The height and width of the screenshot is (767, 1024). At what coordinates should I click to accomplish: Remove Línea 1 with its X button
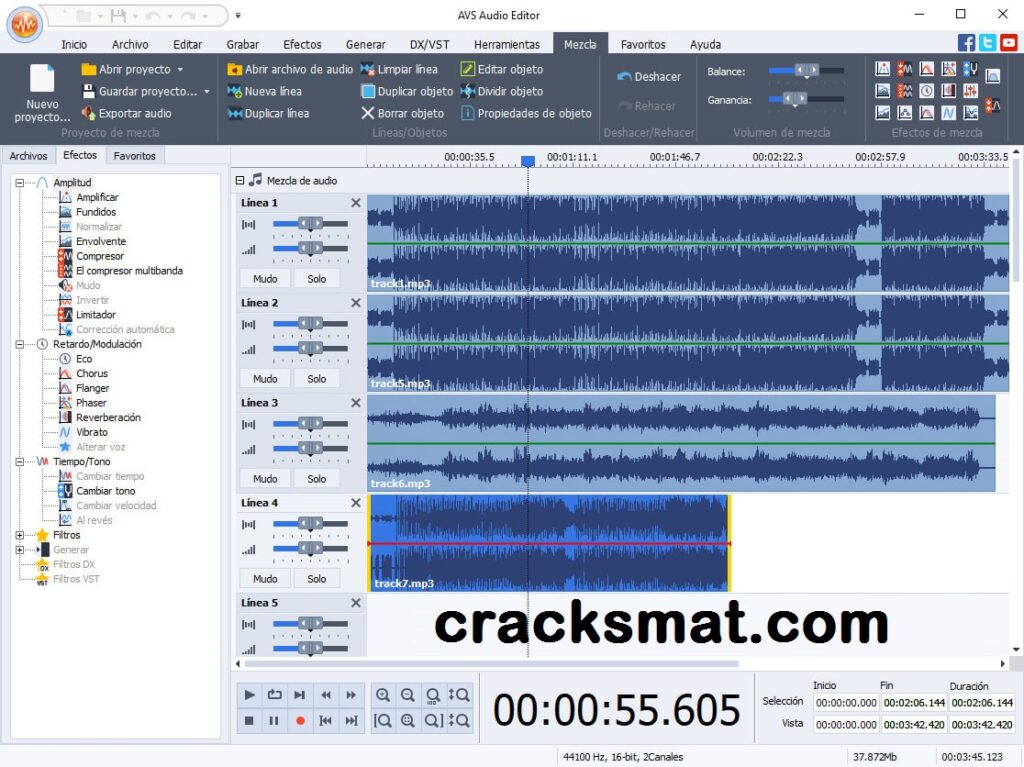click(356, 203)
